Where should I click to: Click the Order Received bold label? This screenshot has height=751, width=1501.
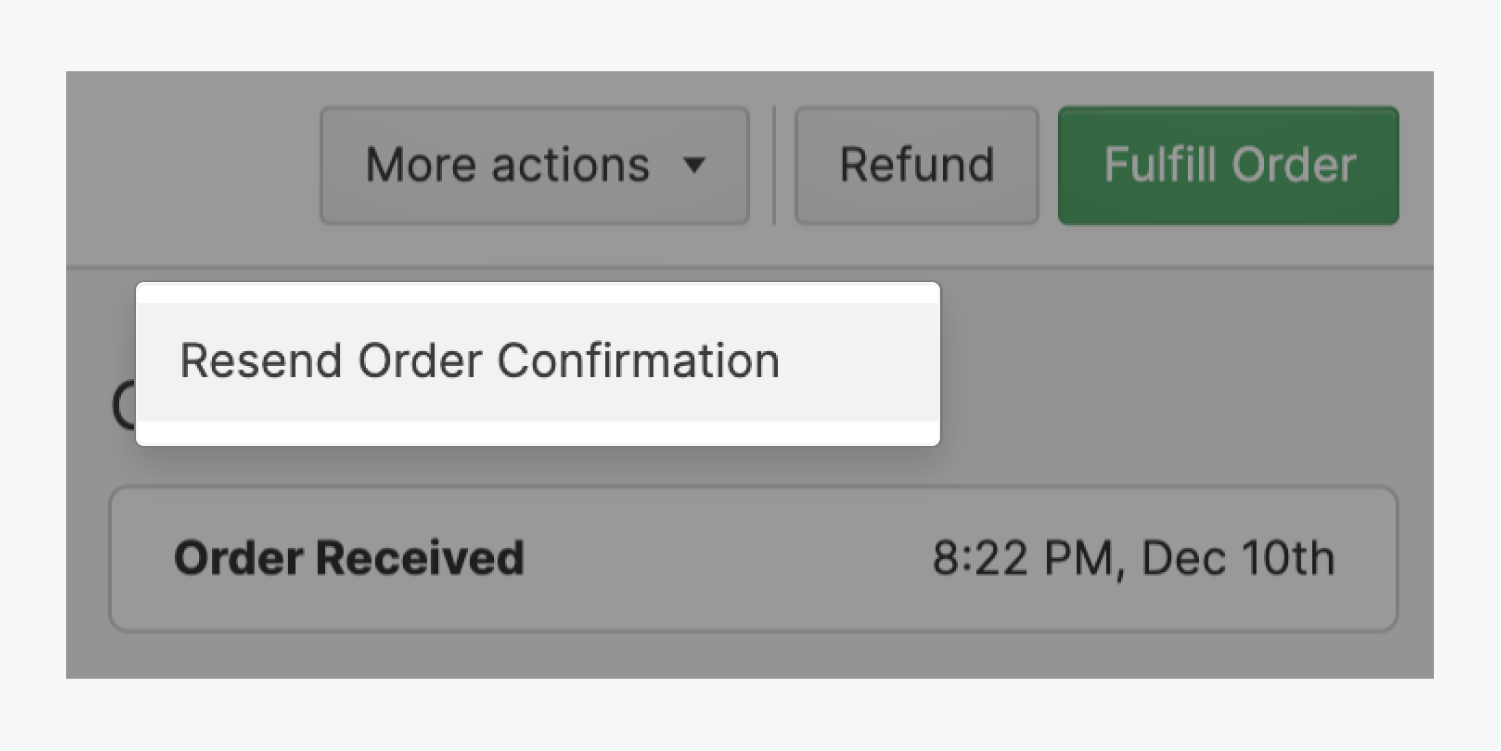click(x=349, y=558)
